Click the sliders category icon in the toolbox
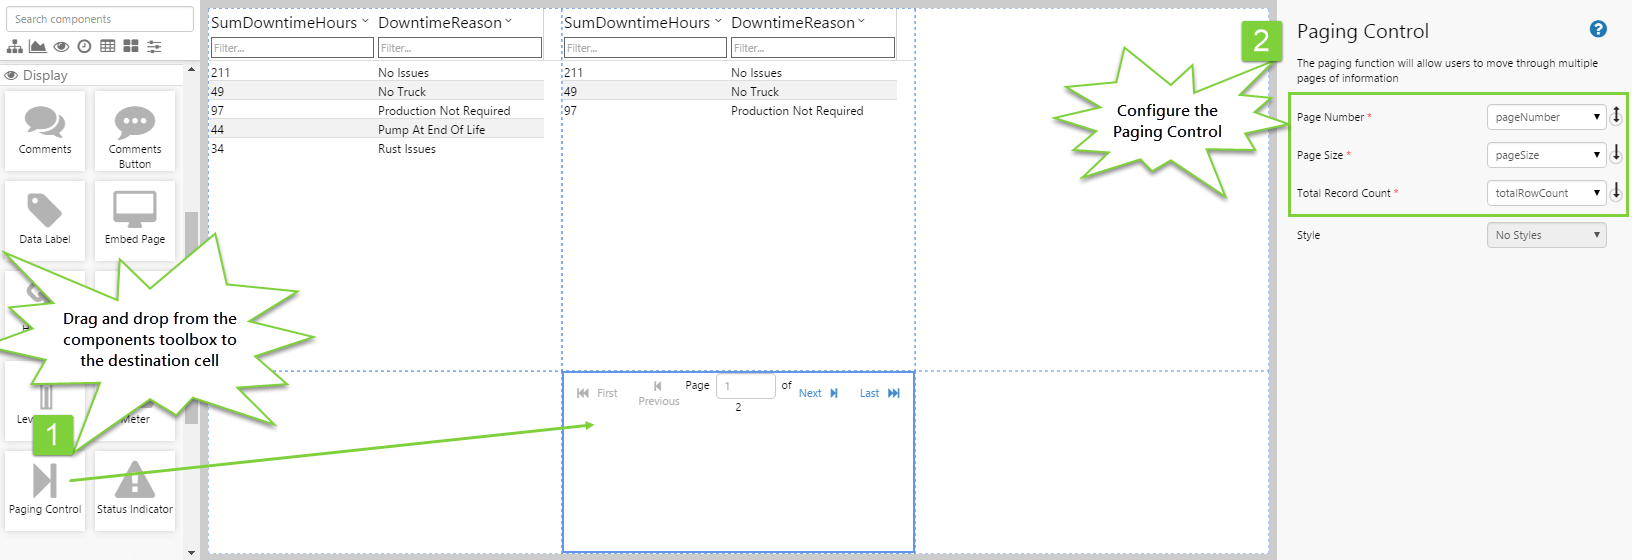This screenshot has height=560, width=1632. click(x=154, y=46)
